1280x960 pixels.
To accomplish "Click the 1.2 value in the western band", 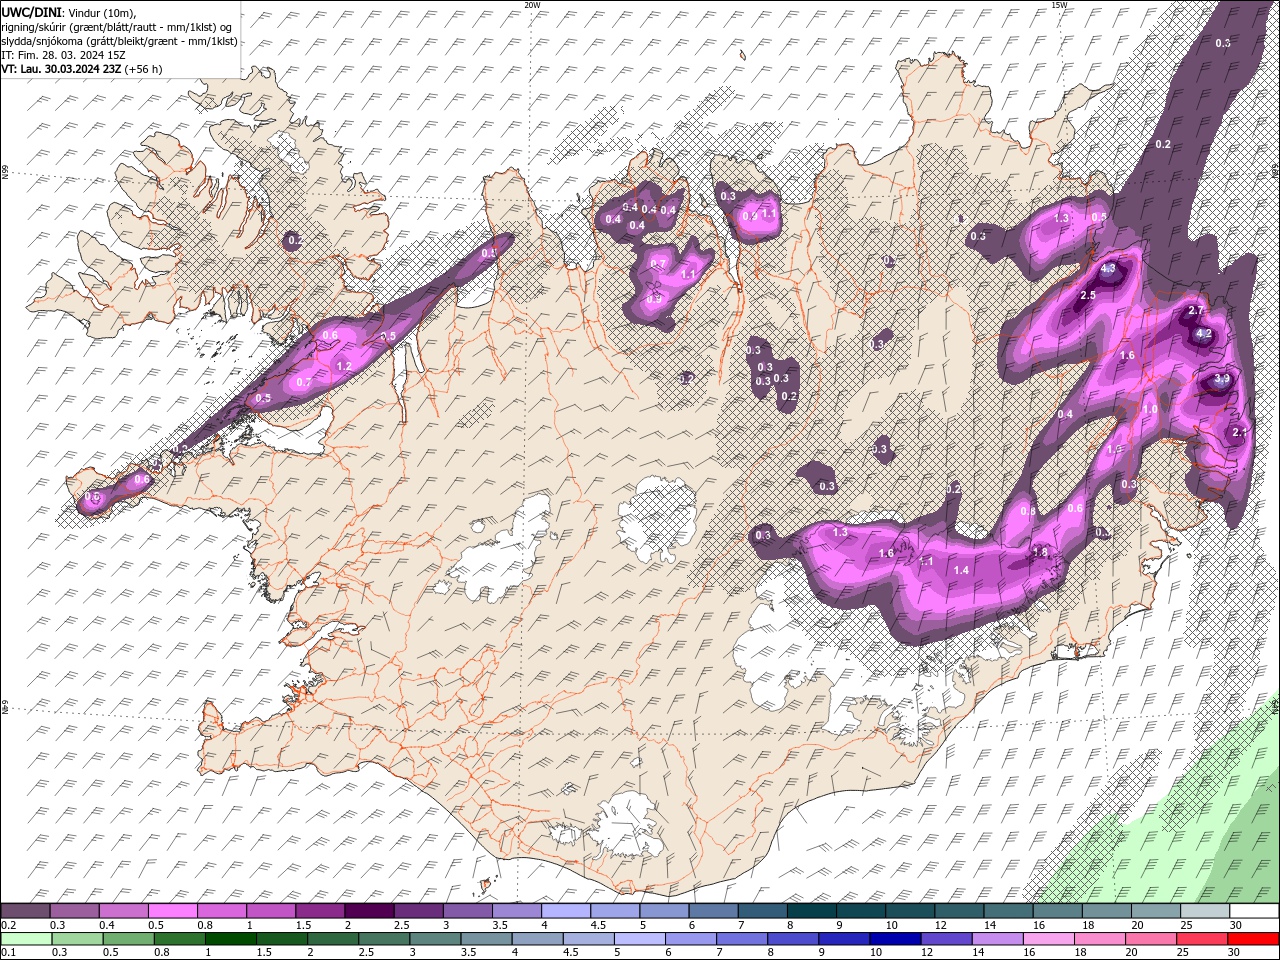I will [344, 367].
